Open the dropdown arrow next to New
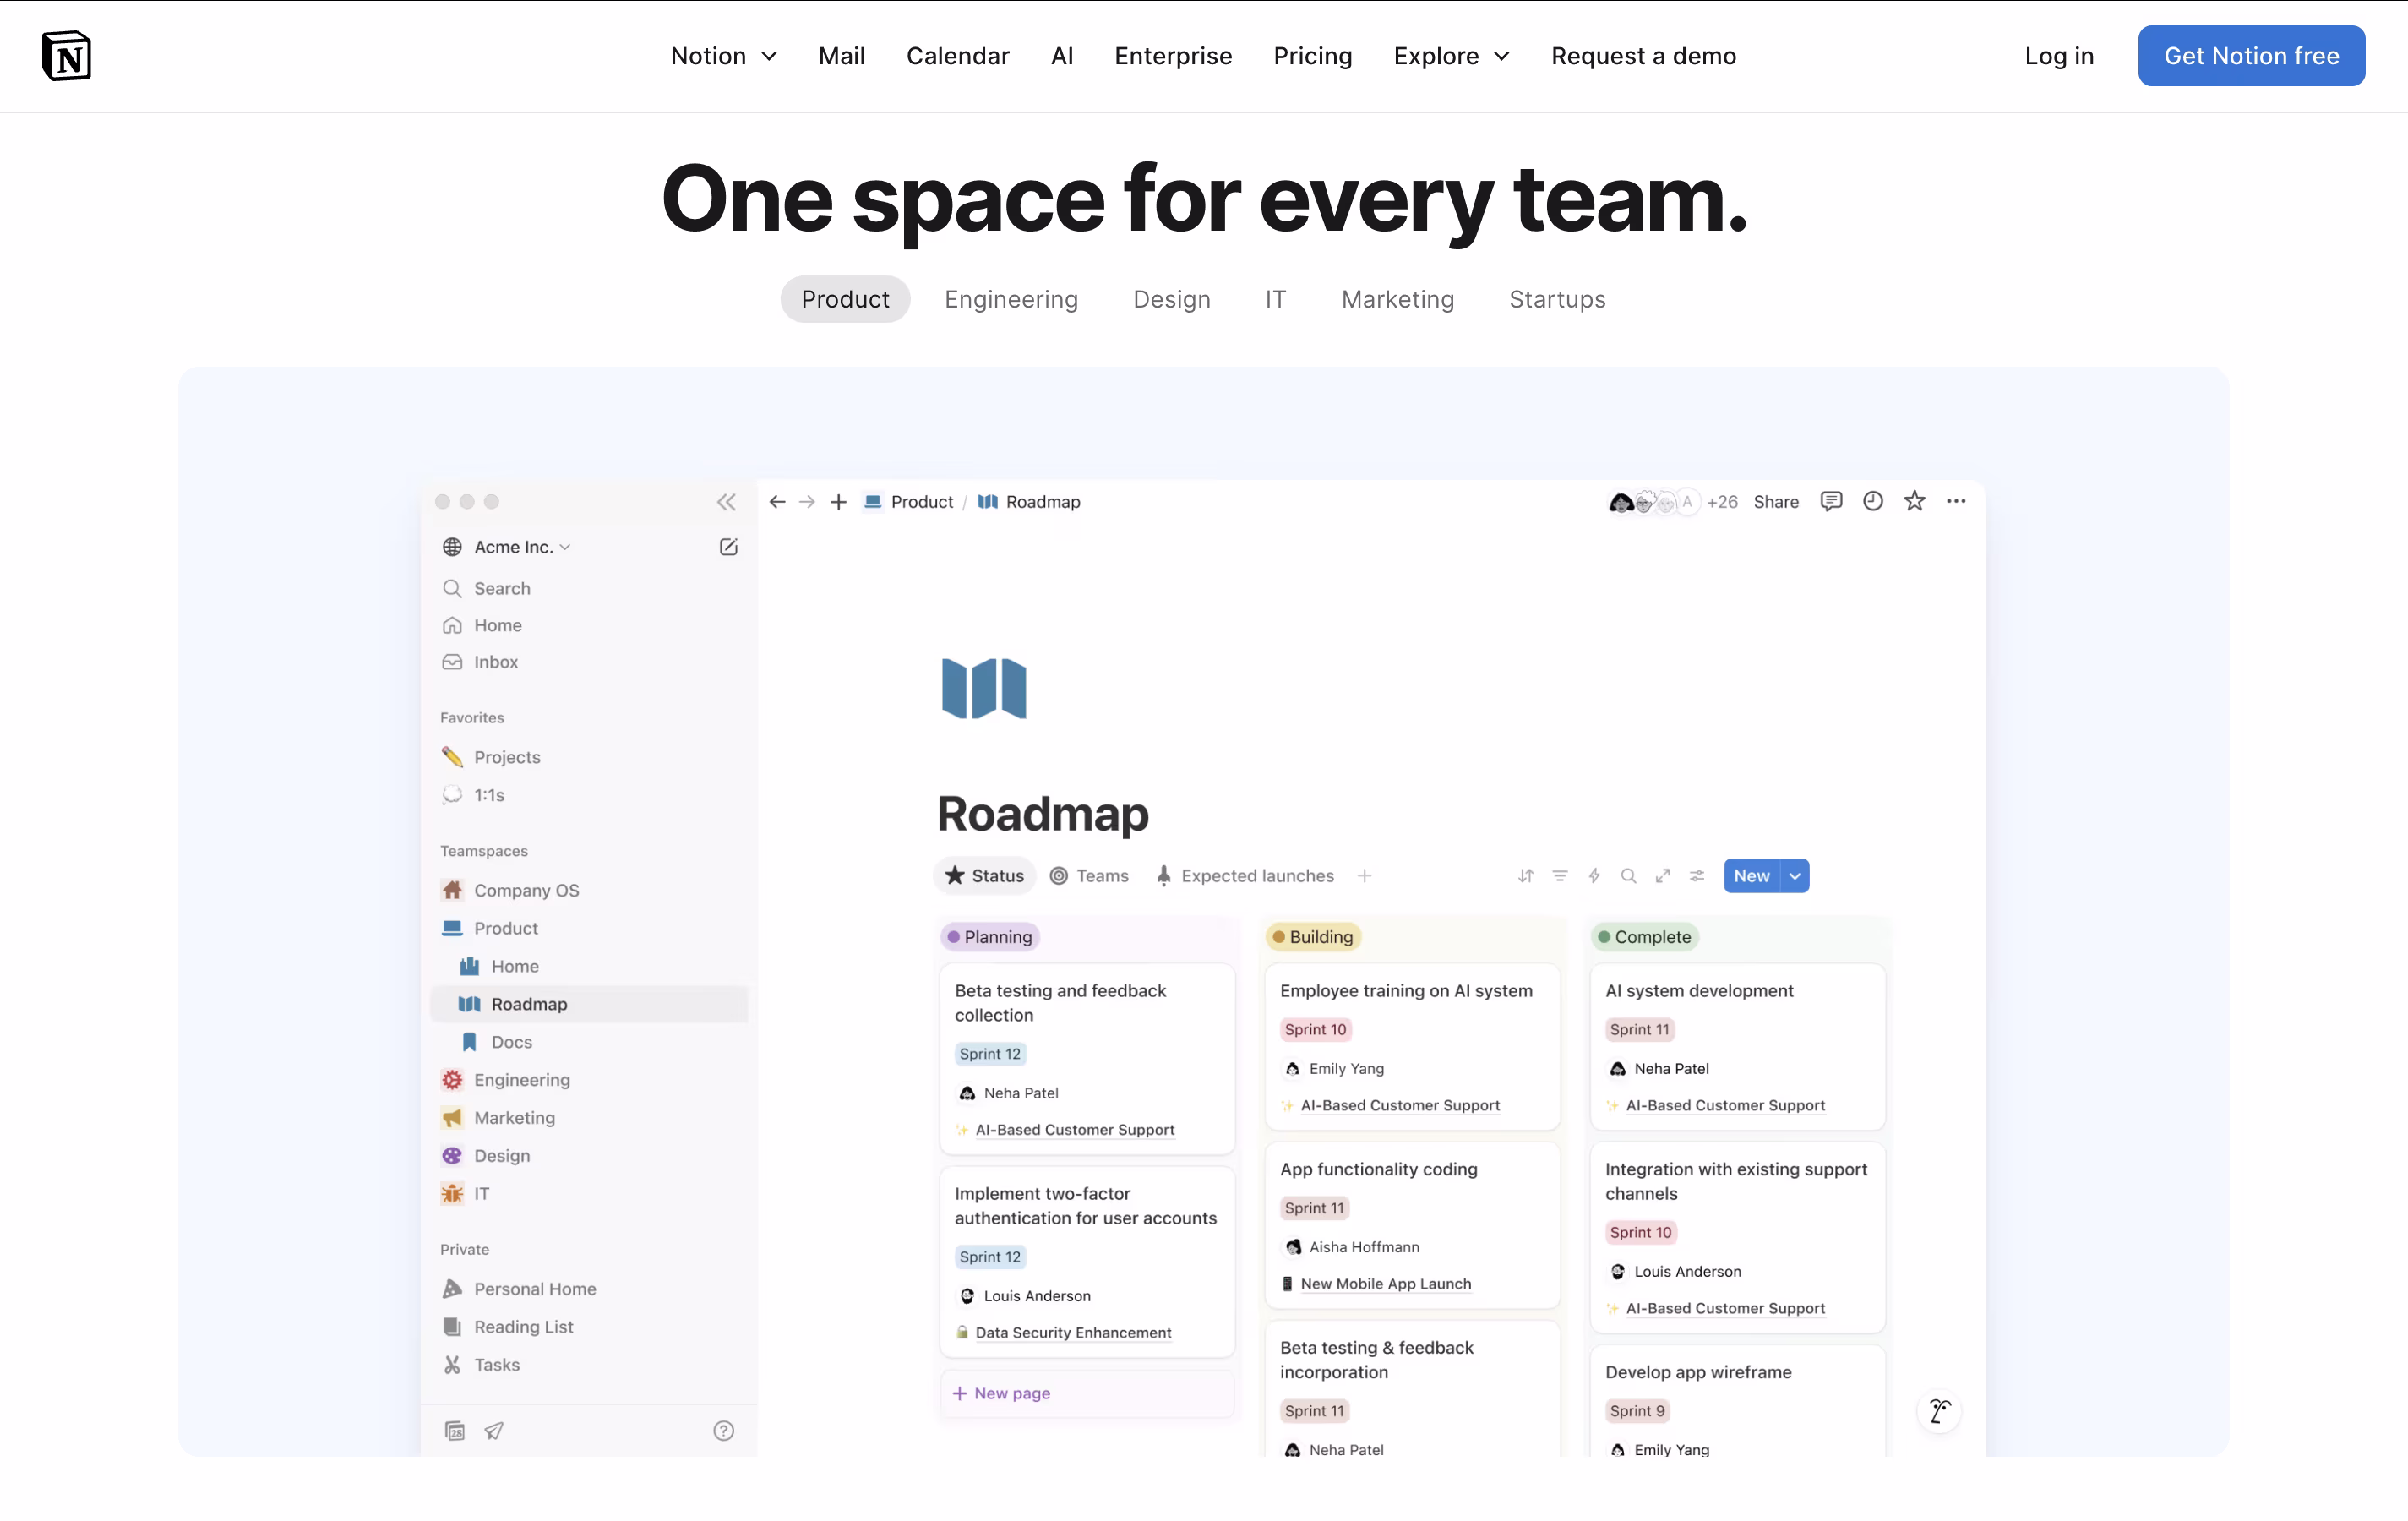This screenshot has width=2408, height=1521. [x=1795, y=876]
